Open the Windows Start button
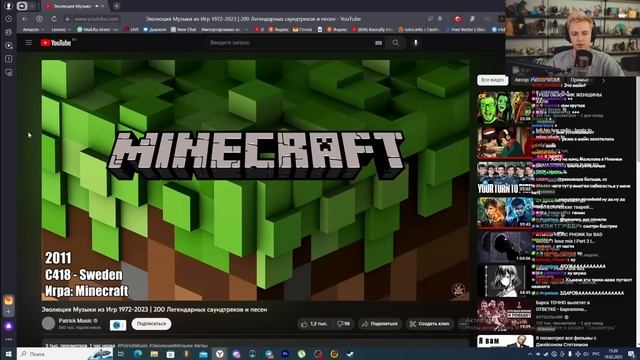The image size is (640, 360). [8, 354]
